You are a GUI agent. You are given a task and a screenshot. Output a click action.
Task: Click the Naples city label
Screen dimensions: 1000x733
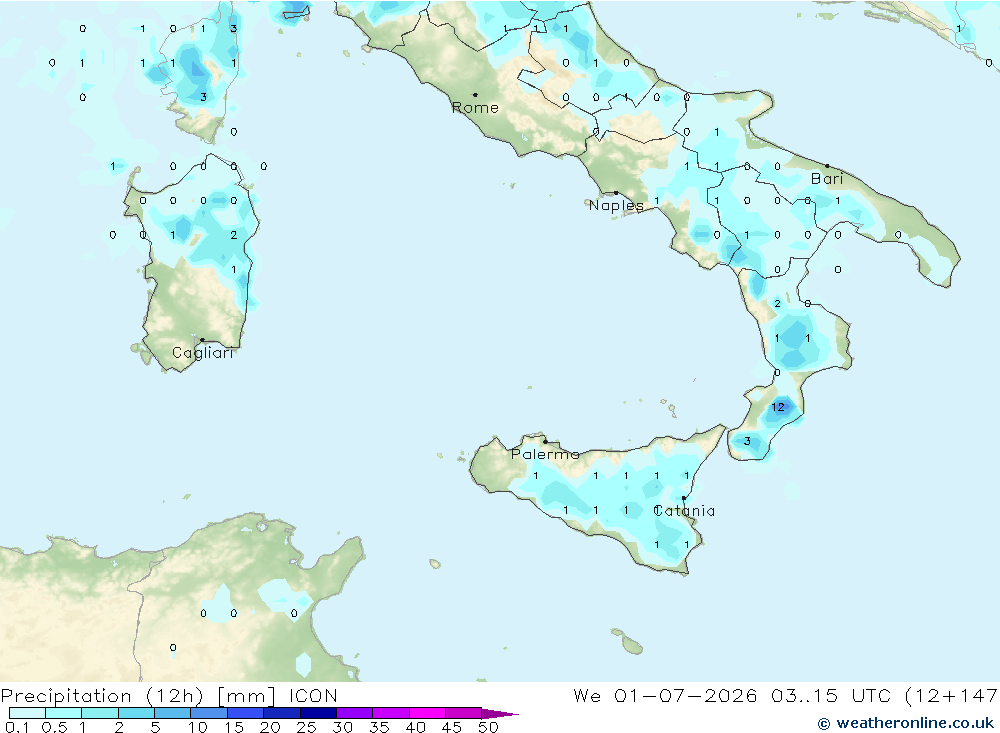[x=616, y=205]
